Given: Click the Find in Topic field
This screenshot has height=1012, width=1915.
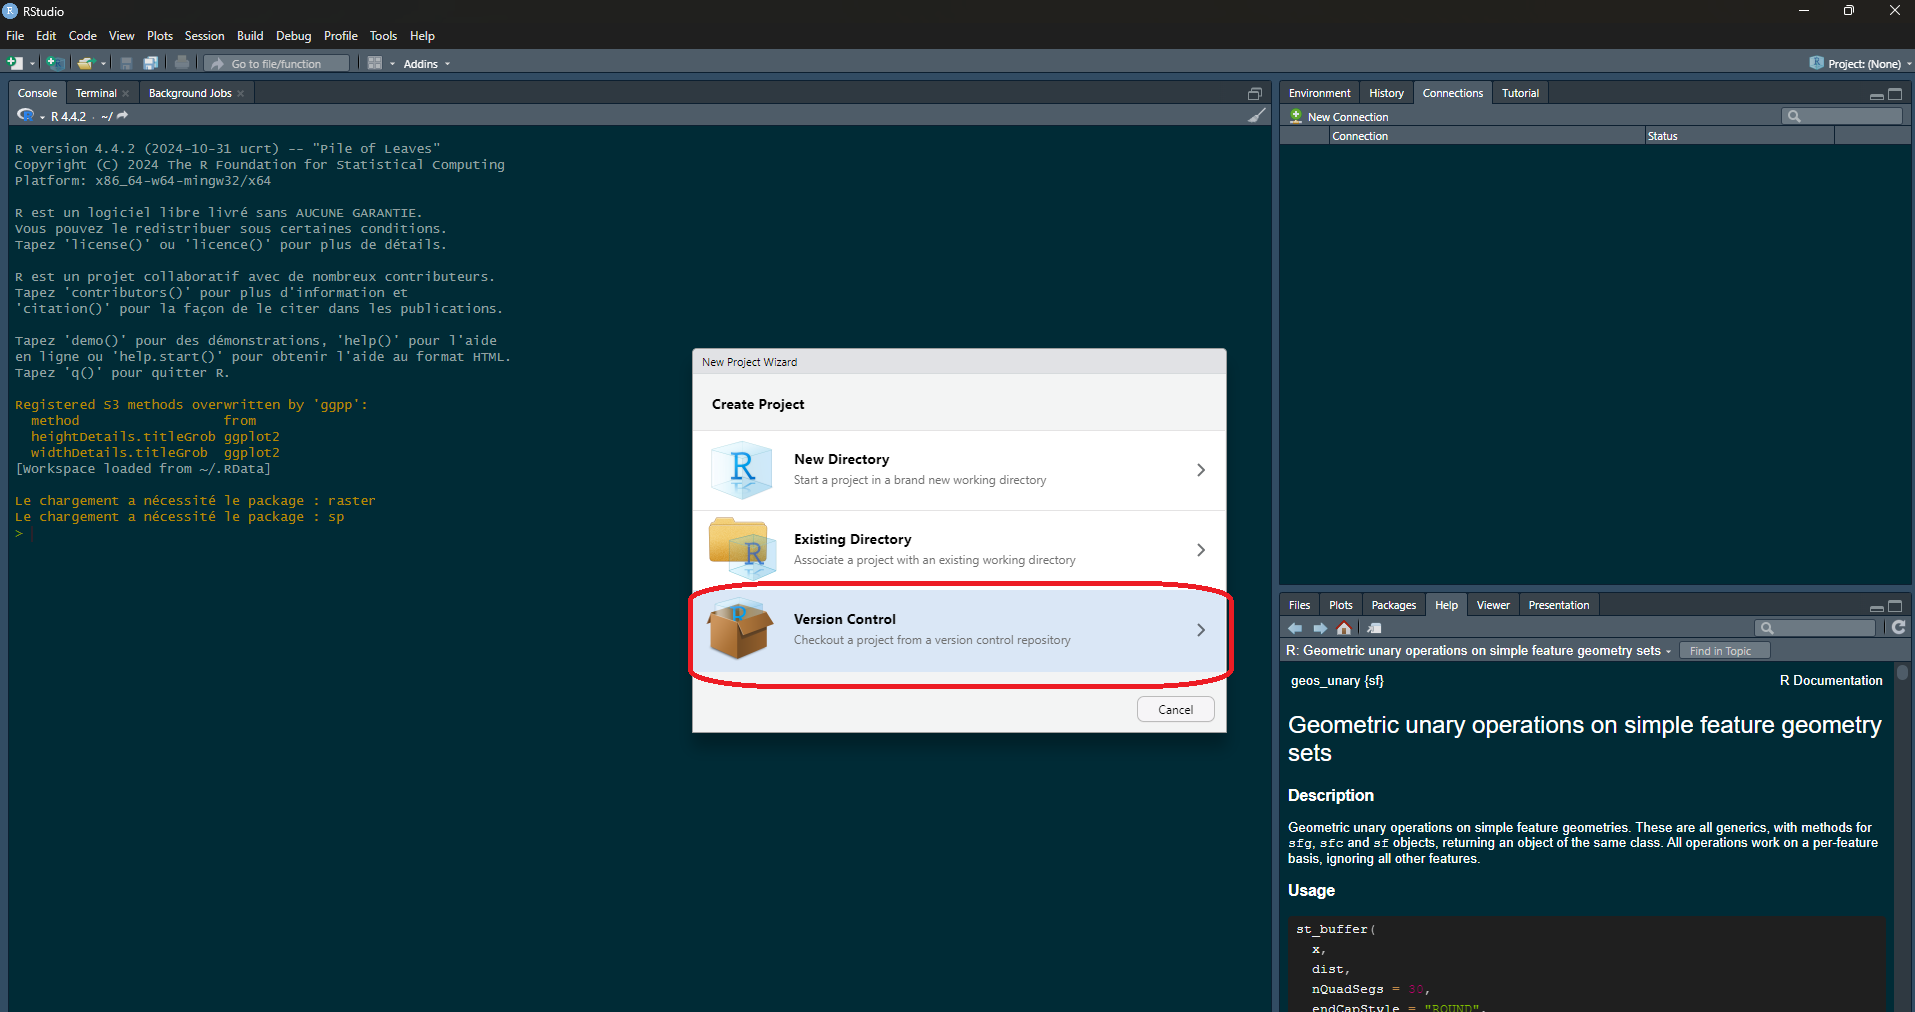Looking at the screenshot, I should (1724, 651).
